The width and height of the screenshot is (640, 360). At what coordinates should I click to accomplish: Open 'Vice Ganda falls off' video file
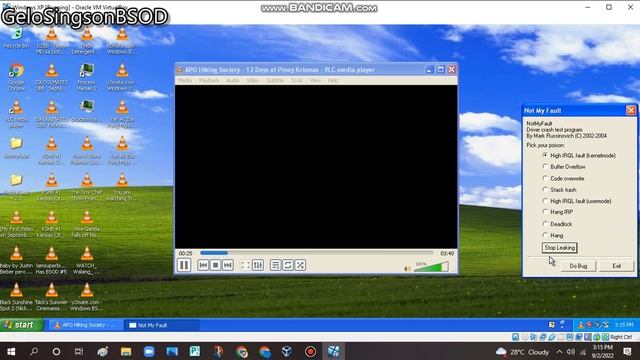click(87, 224)
